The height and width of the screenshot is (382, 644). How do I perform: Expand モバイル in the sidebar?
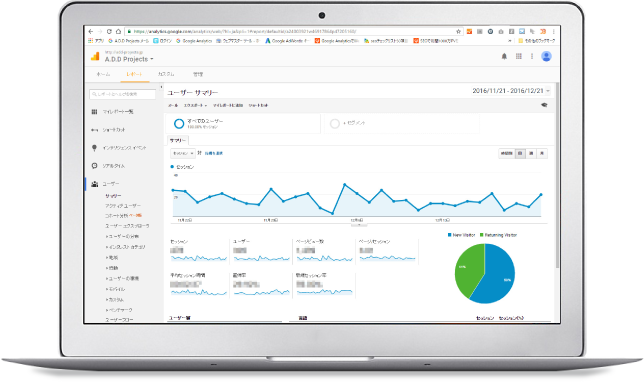coord(115,289)
